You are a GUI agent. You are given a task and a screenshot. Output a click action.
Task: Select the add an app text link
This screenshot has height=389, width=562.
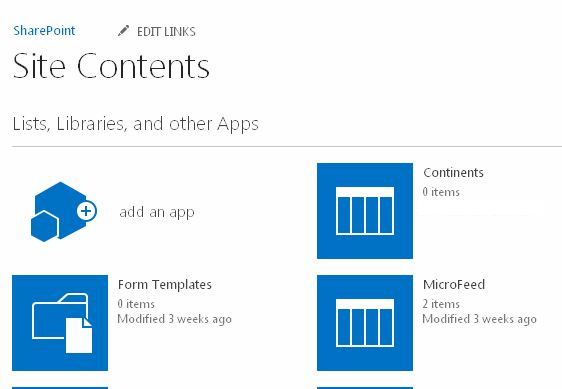point(157,212)
